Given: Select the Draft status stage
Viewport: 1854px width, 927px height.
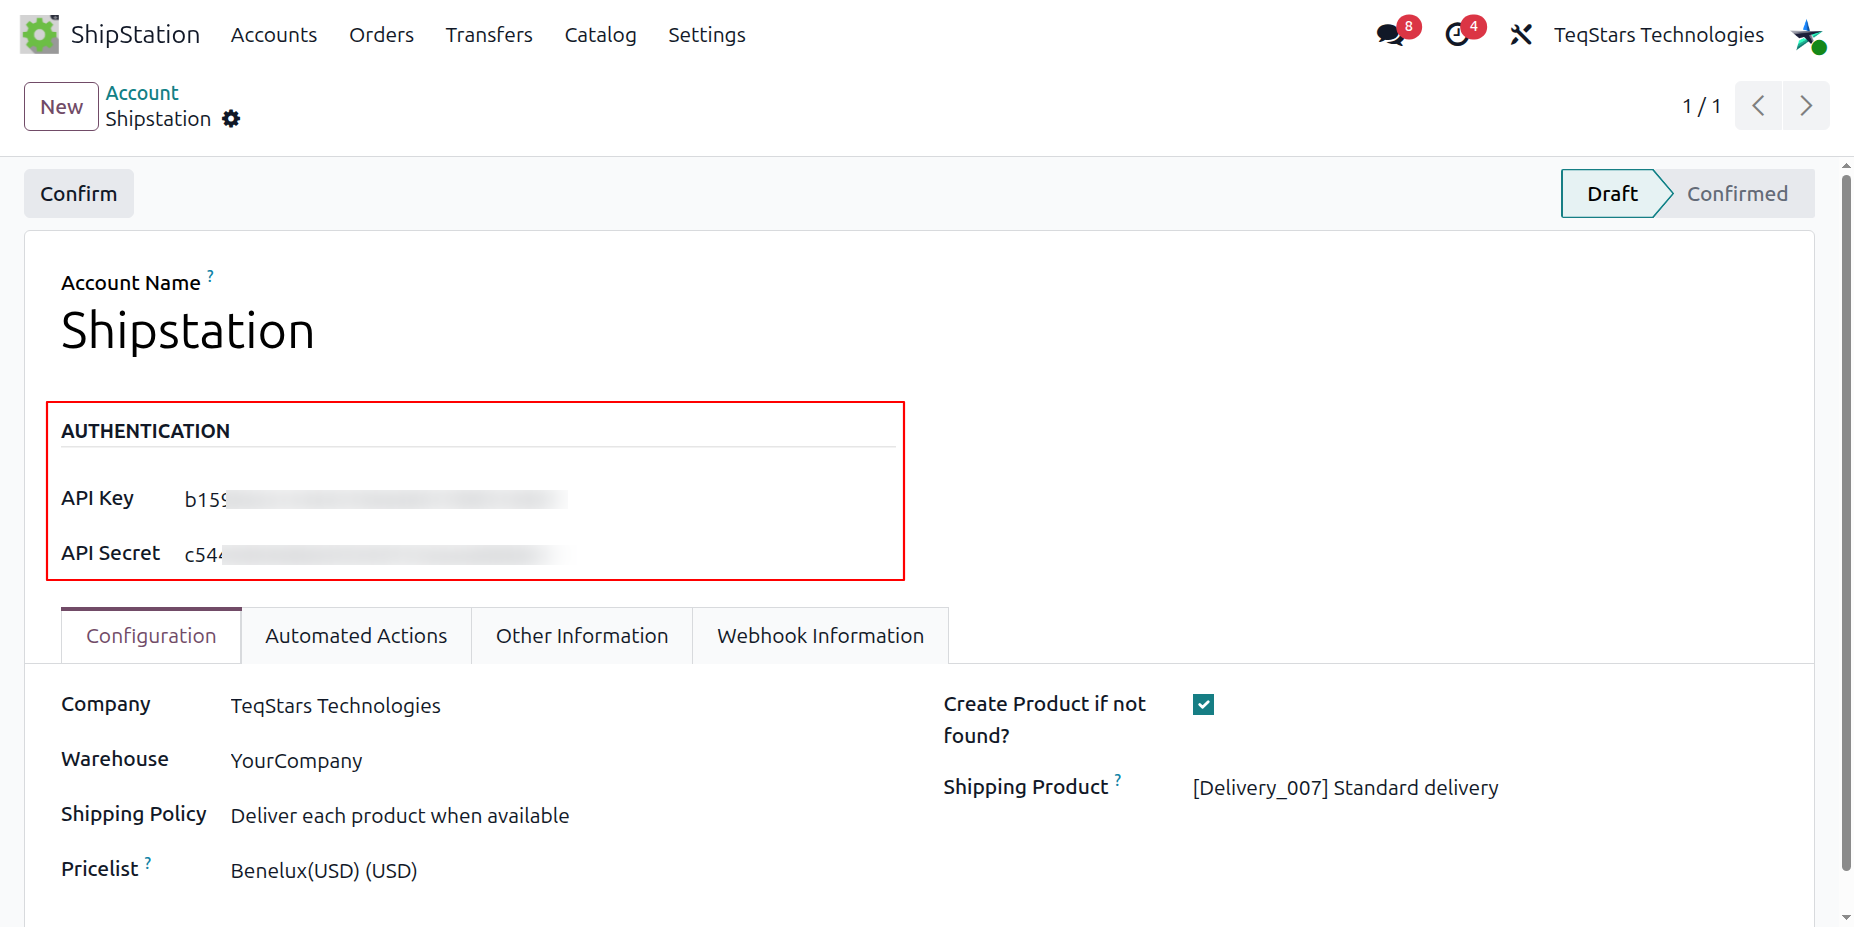Looking at the screenshot, I should point(1612,194).
